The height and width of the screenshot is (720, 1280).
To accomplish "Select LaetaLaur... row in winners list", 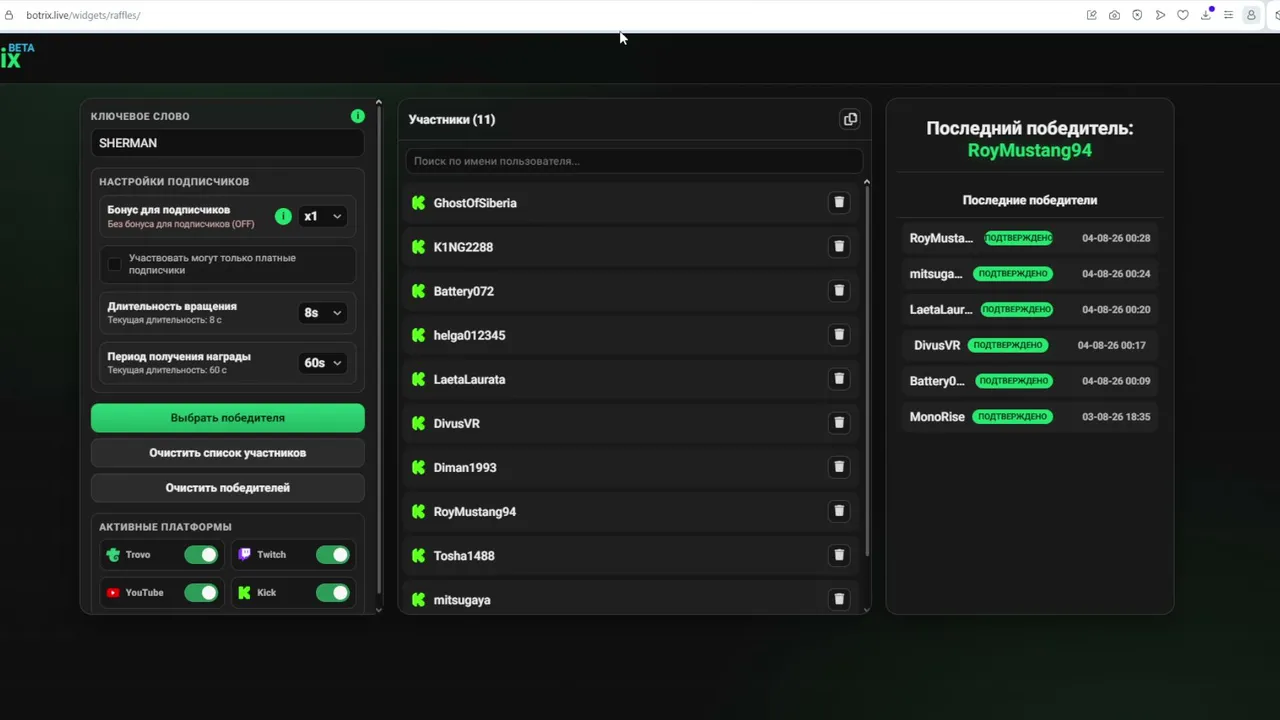I will point(1030,310).
